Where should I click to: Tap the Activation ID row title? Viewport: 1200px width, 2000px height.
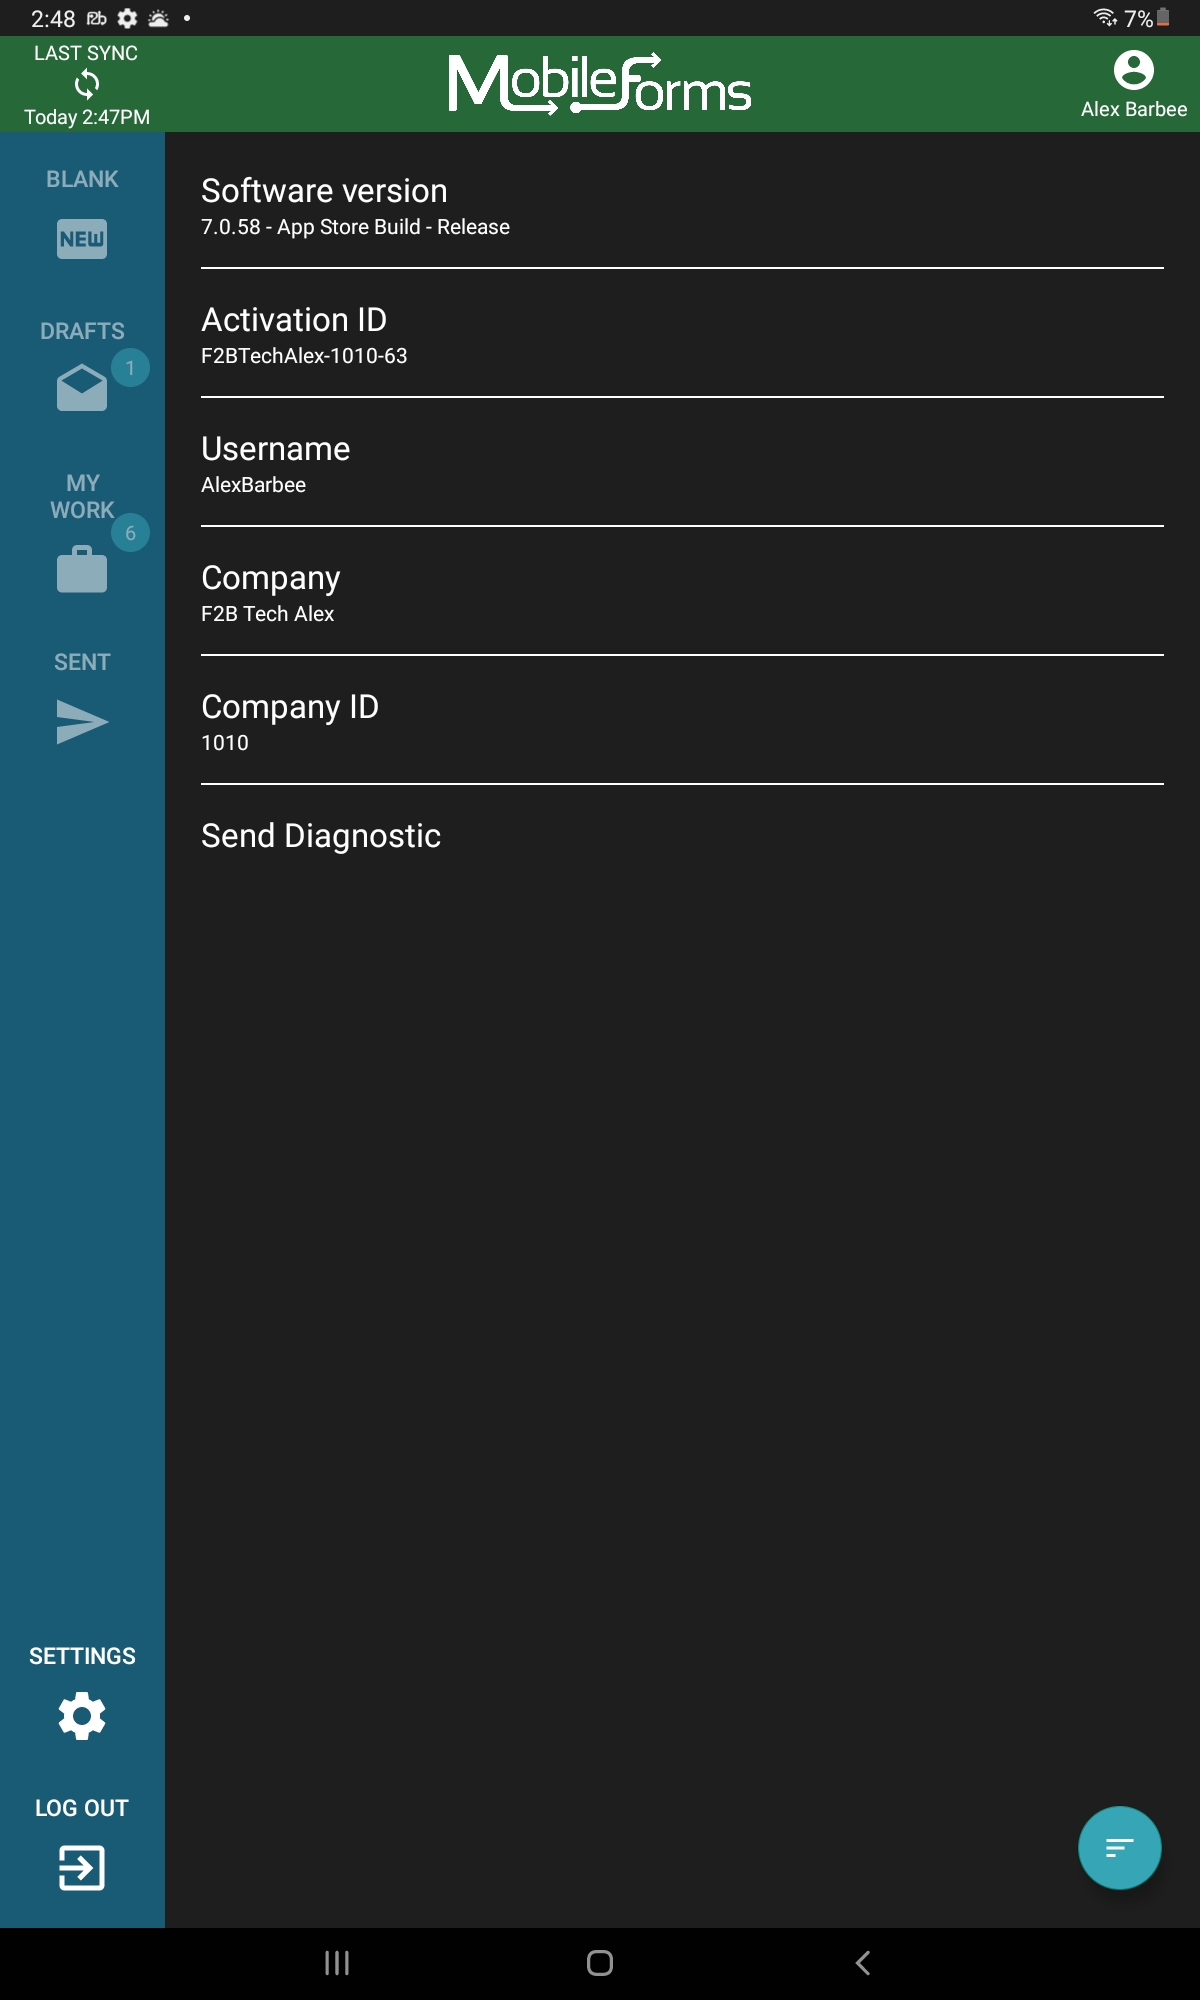pyautogui.click(x=294, y=320)
